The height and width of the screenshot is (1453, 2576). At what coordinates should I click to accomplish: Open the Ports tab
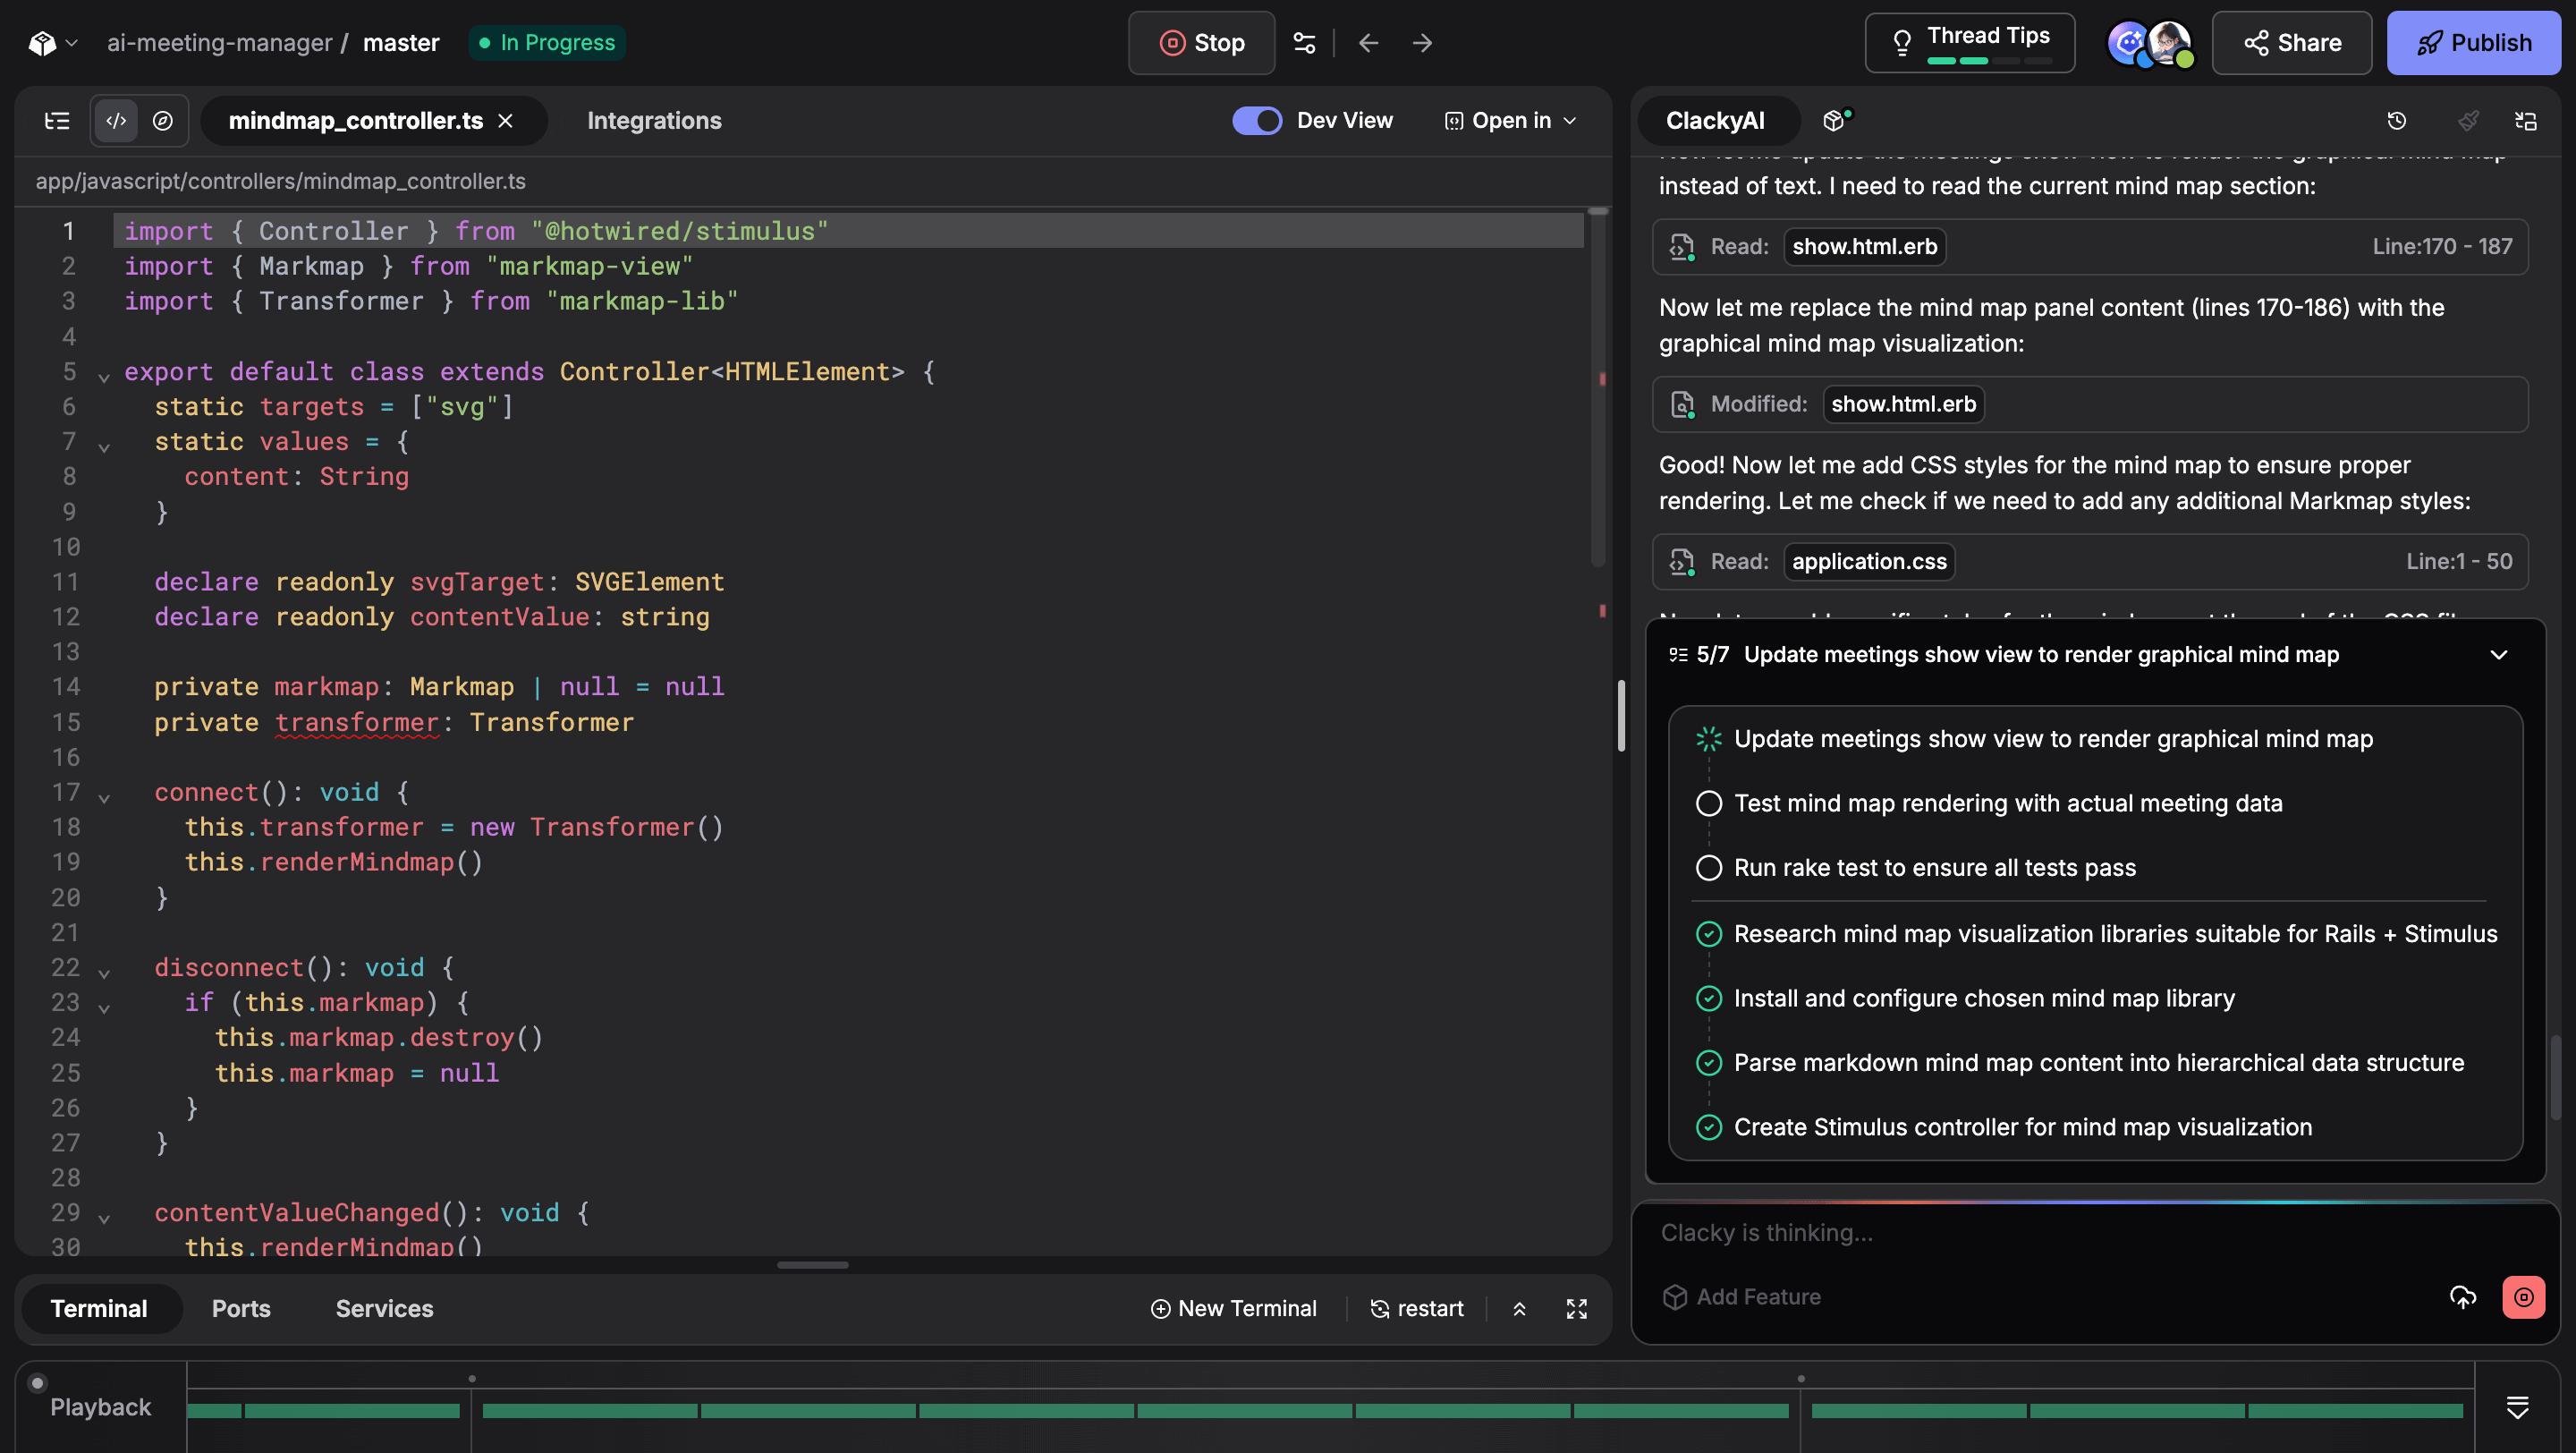[x=241, y=1309]
